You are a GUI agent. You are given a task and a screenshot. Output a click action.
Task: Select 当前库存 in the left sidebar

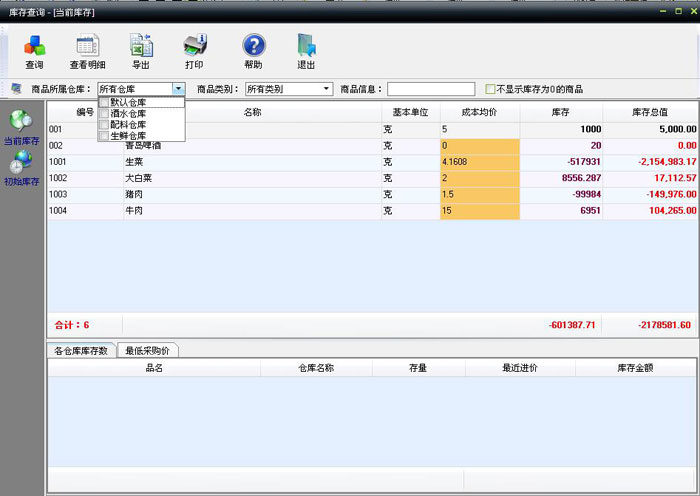21,128
